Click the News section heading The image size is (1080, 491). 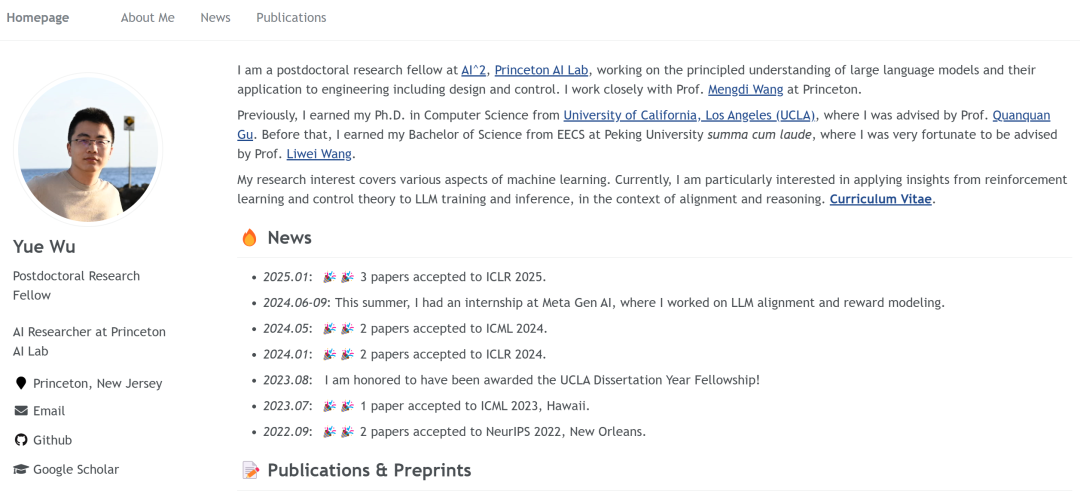(x=289, y=238)
